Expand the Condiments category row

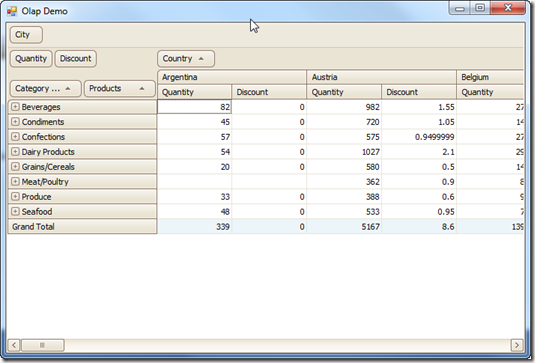pyautogui.click(x=15, y=122)
